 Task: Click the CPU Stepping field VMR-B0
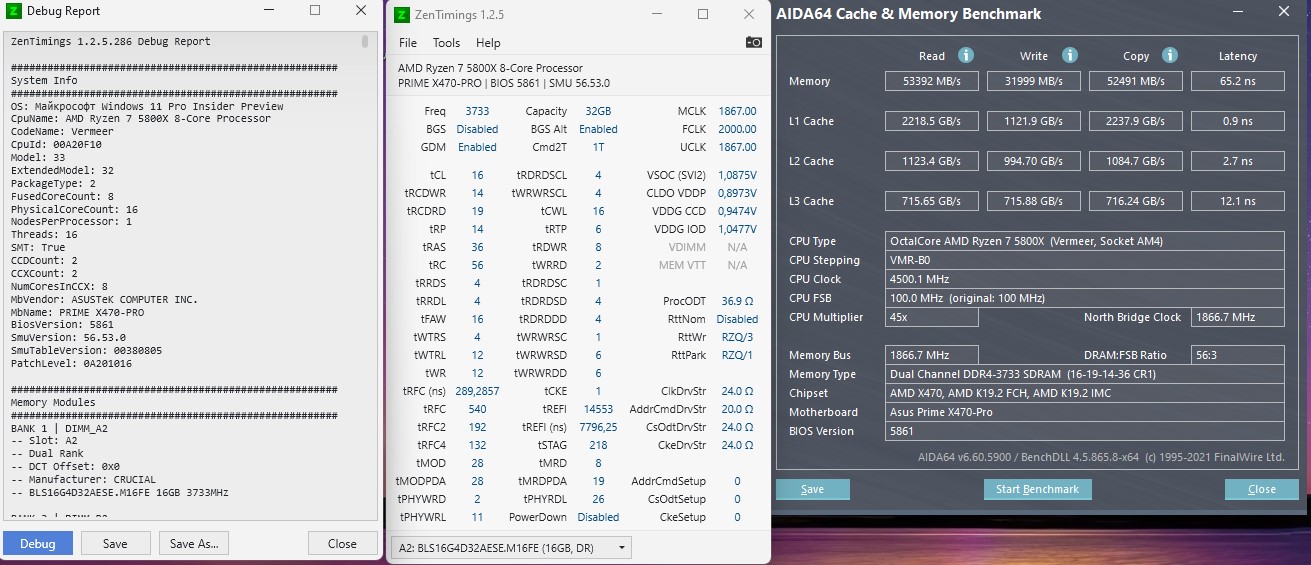point(1085,260)
